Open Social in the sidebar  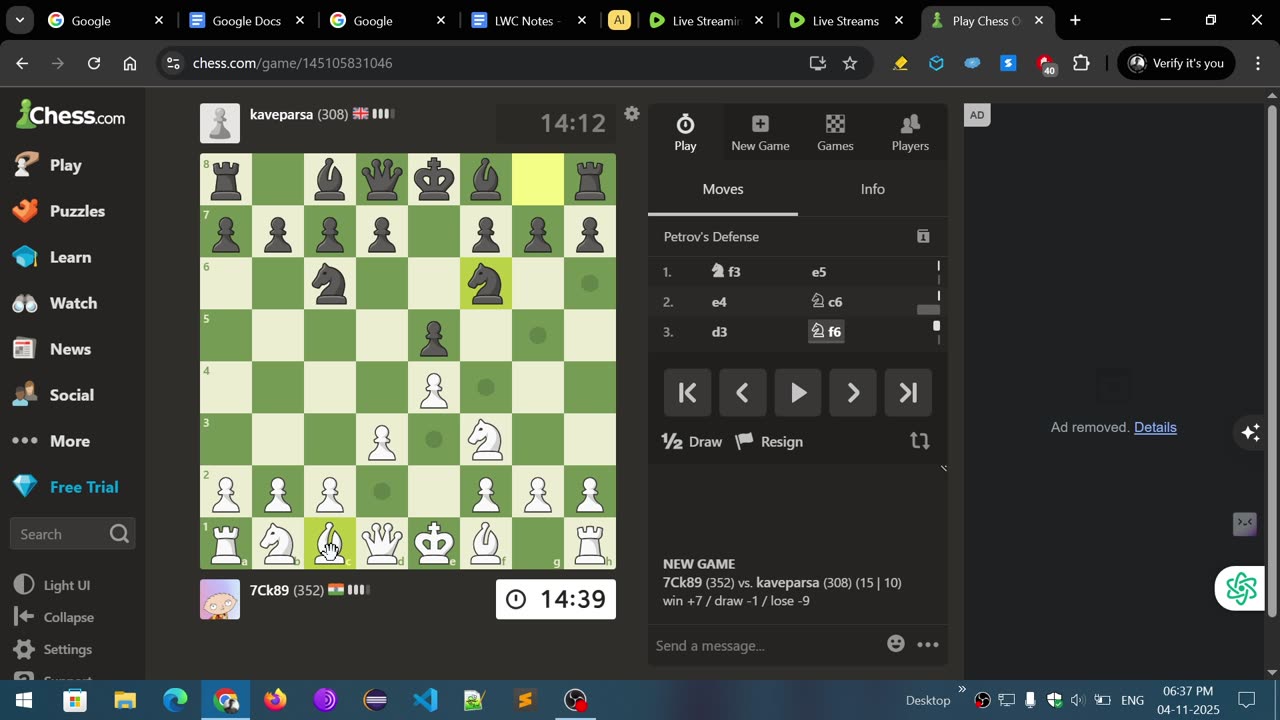tap(72, 395)
